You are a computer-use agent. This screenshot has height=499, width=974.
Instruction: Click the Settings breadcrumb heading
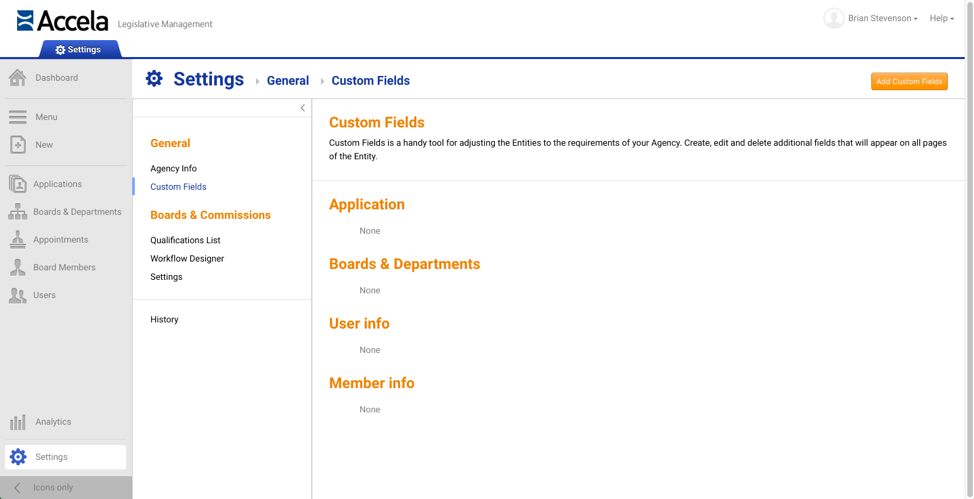(x=209, y=79)
